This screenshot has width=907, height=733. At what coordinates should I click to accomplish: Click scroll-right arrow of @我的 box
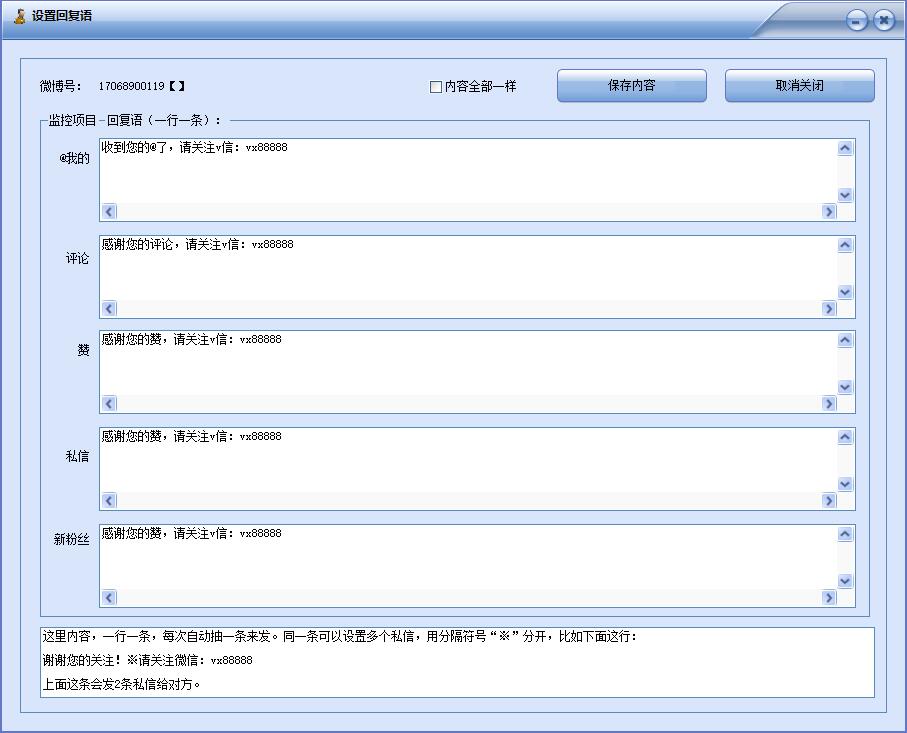[829, 212]
